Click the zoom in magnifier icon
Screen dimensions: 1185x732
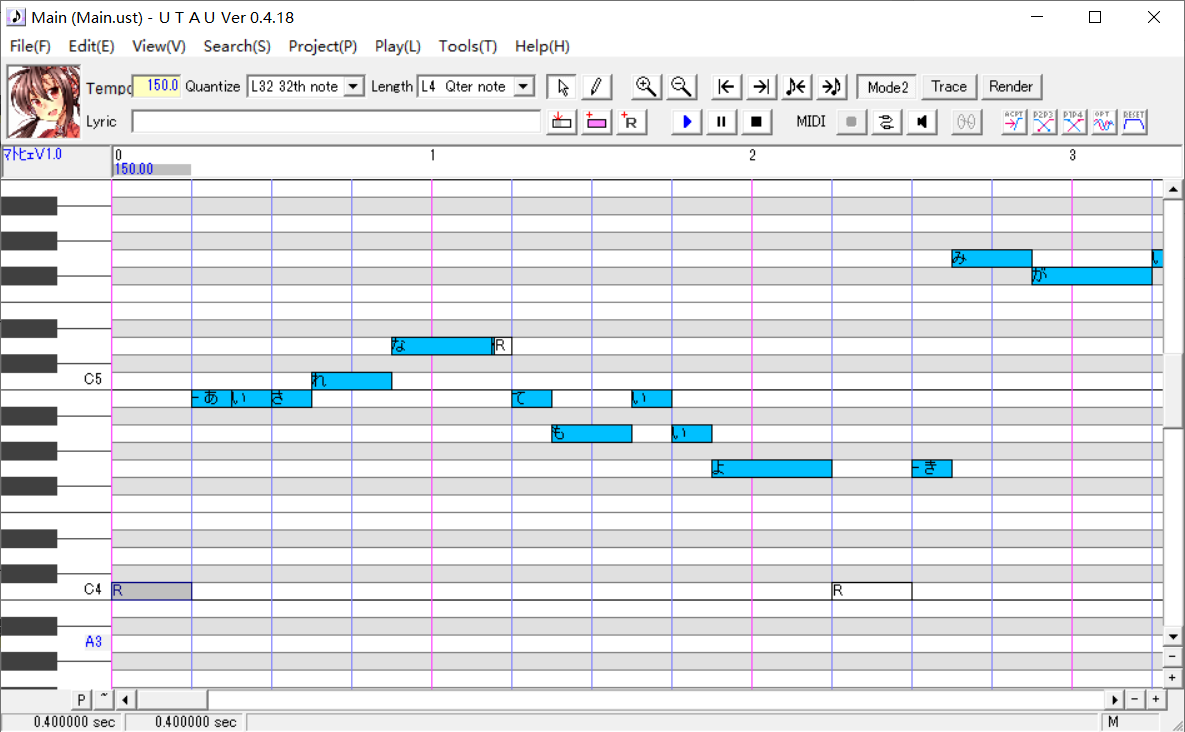point(647,87)
